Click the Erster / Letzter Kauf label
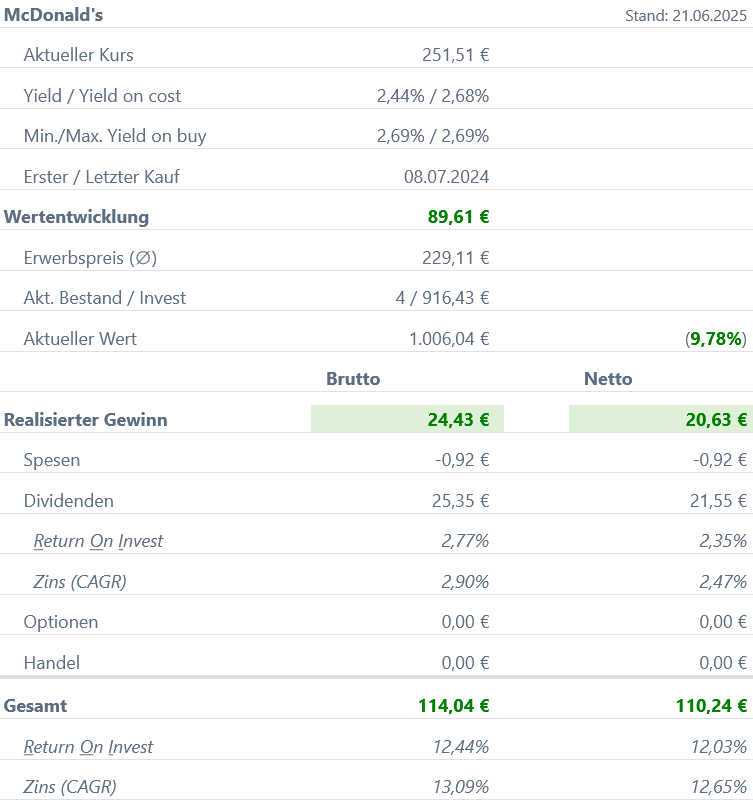 [102, 177]
